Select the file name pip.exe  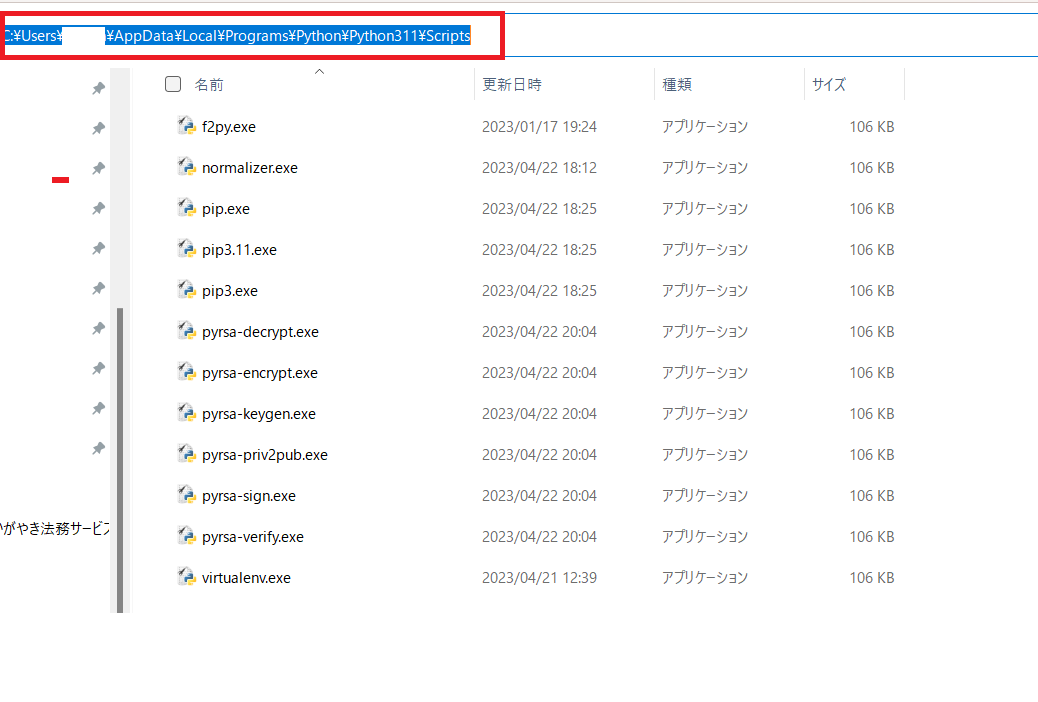226,209
